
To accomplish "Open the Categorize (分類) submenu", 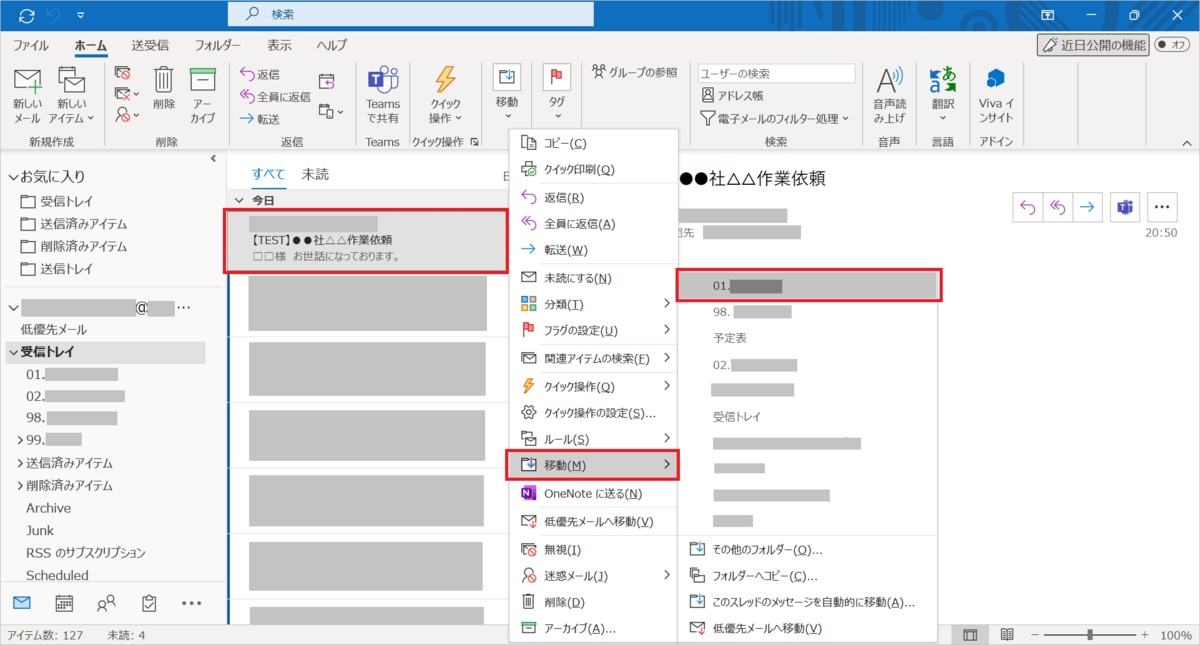I will point(593,304).
